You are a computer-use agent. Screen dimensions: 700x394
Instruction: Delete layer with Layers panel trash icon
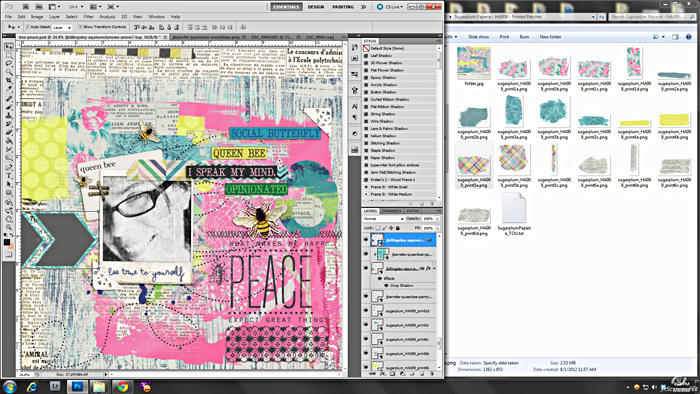pyautogui.click(x=432, y=374)
